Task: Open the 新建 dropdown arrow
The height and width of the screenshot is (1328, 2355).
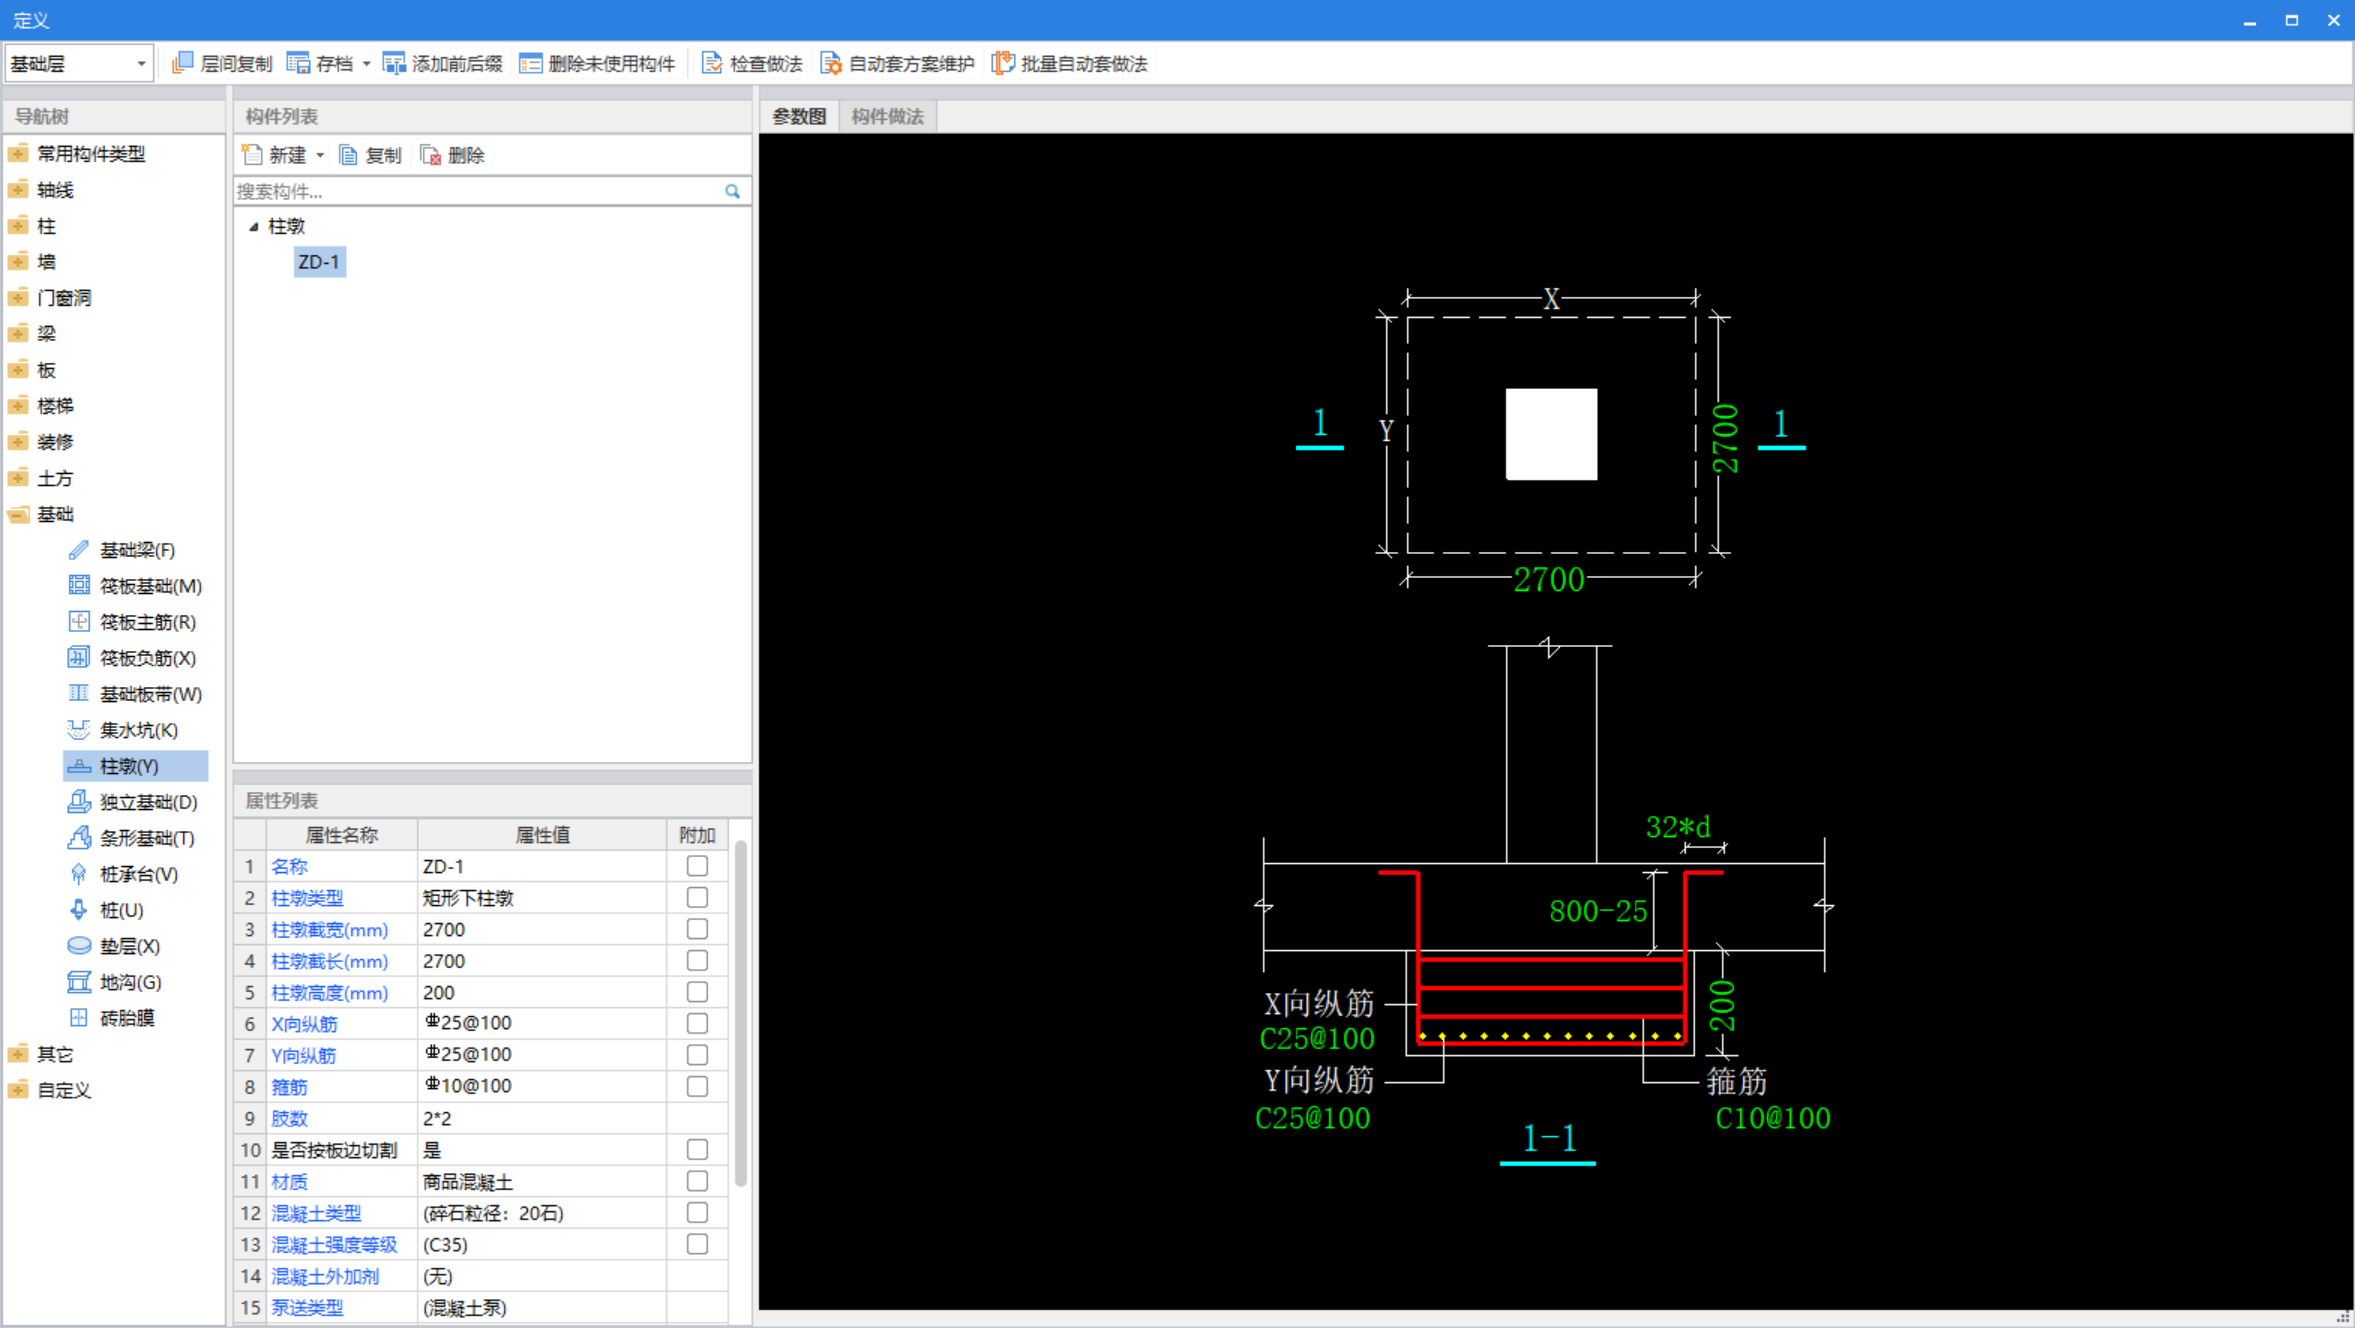Action: (x=320, y=155)
